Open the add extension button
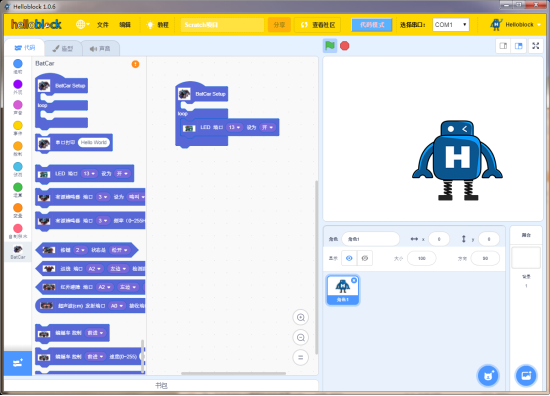 pyautogui.click(x=18, y=363)
